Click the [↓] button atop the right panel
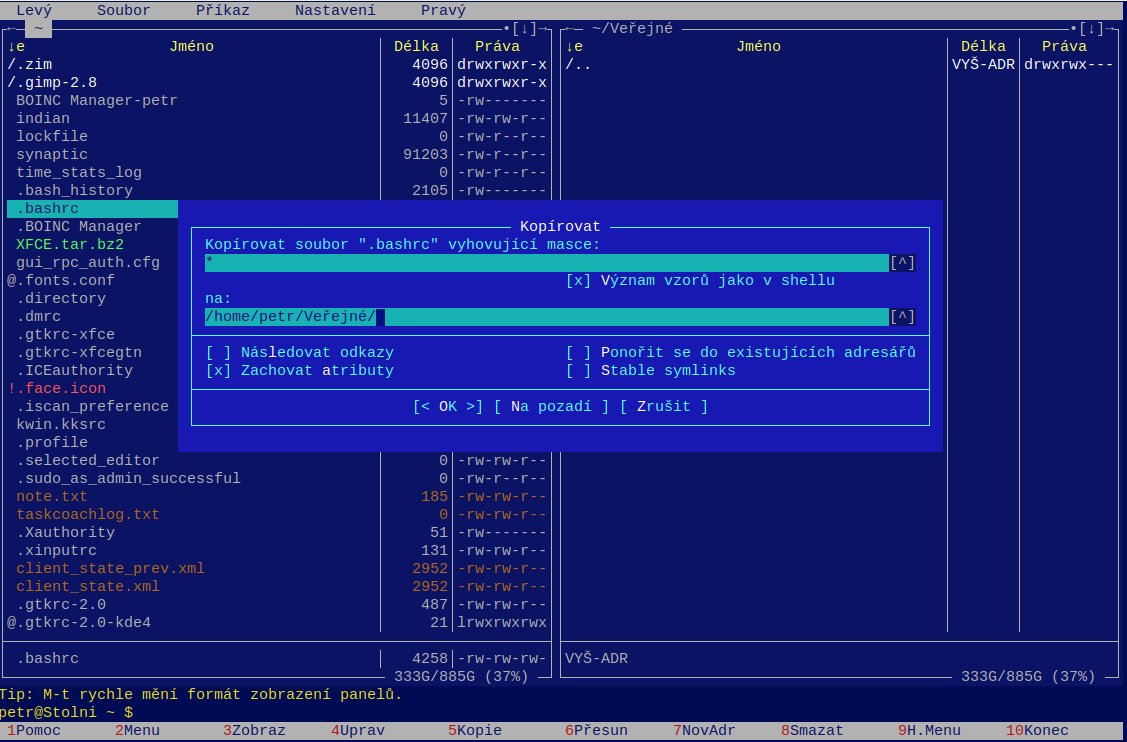This screenshot has width=1127, height=742. (x=1092, y=29)
